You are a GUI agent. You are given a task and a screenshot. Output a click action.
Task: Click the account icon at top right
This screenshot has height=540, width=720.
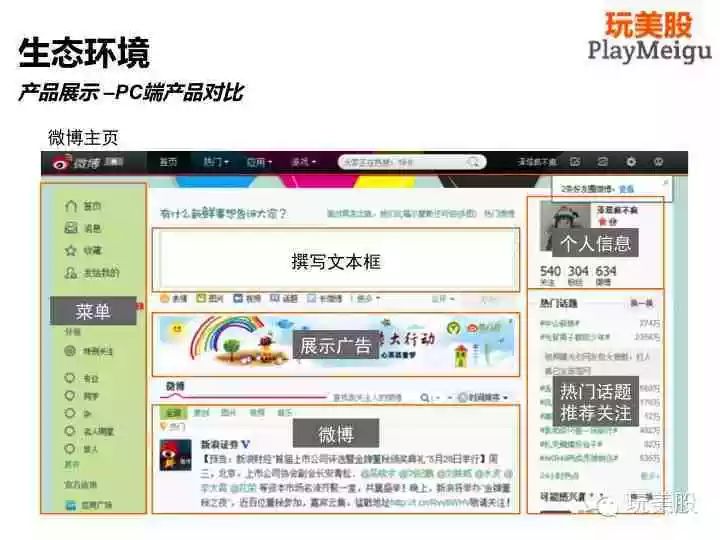tap(658, 162)
